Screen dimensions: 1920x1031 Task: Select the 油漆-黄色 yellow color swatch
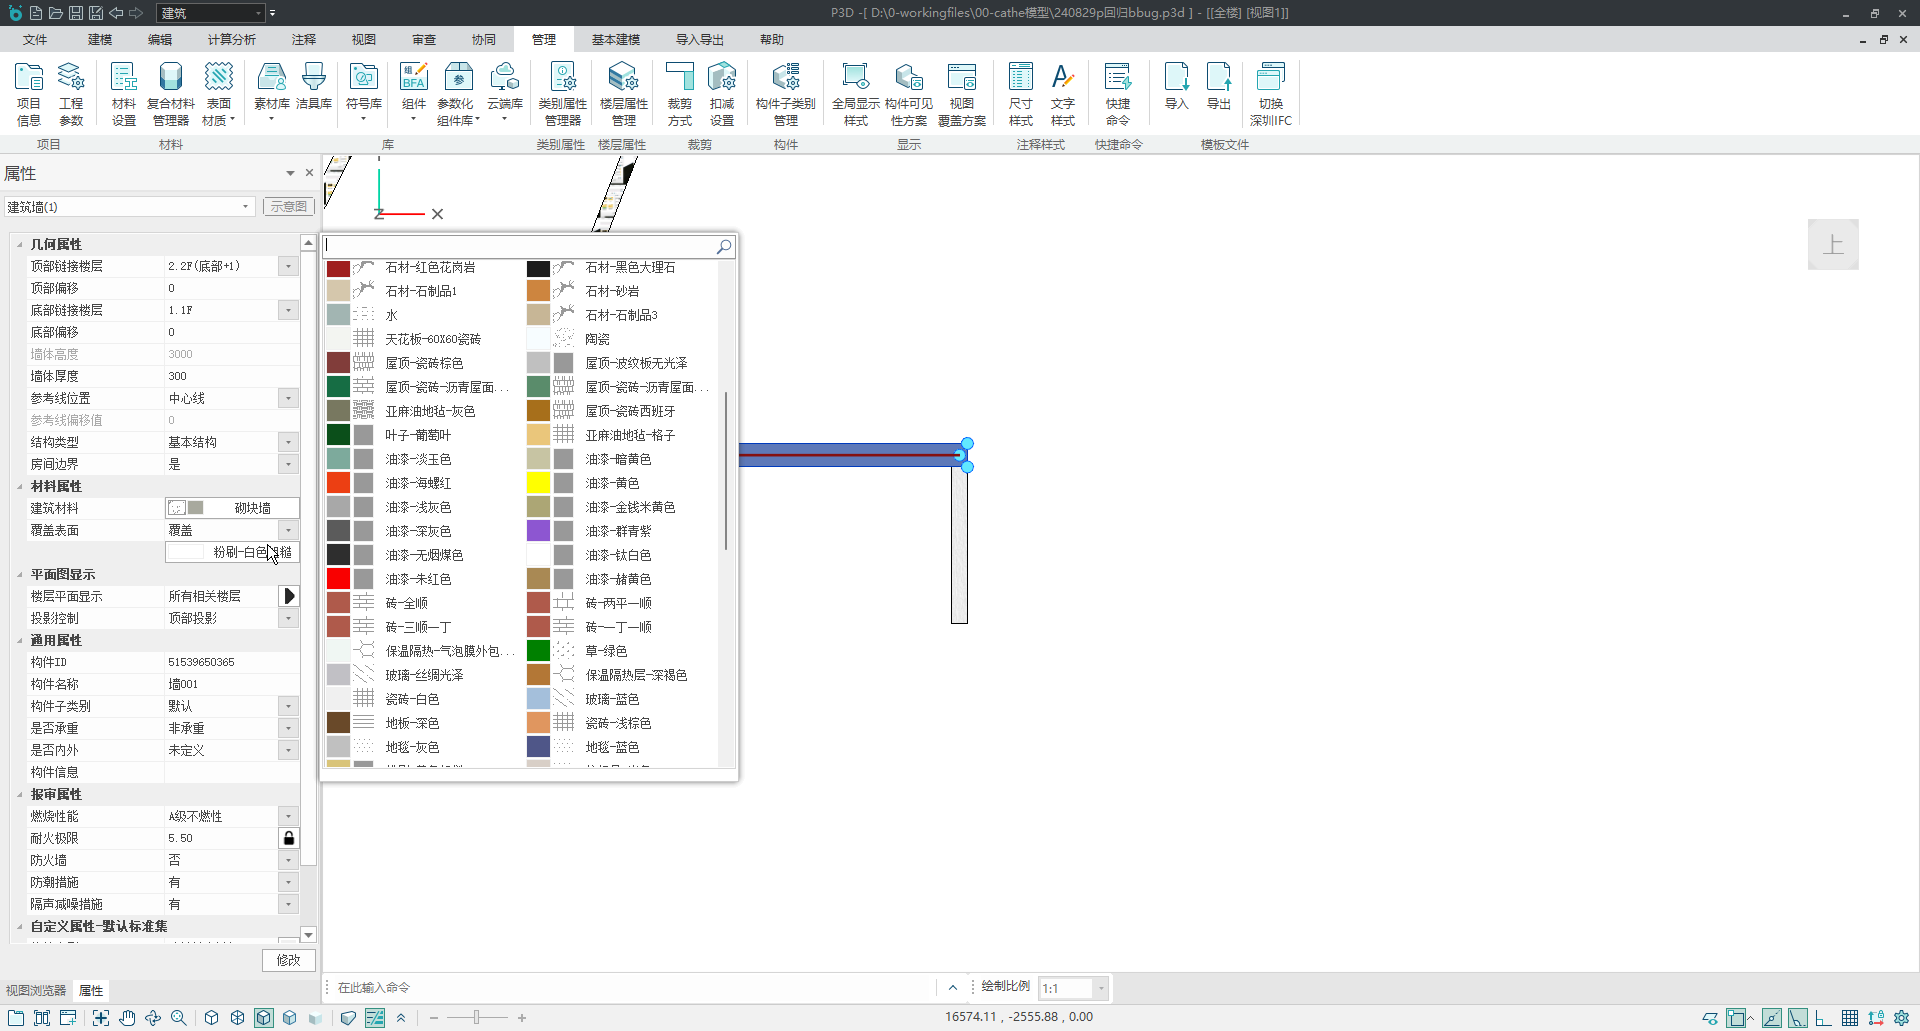[x=538, y=483]
